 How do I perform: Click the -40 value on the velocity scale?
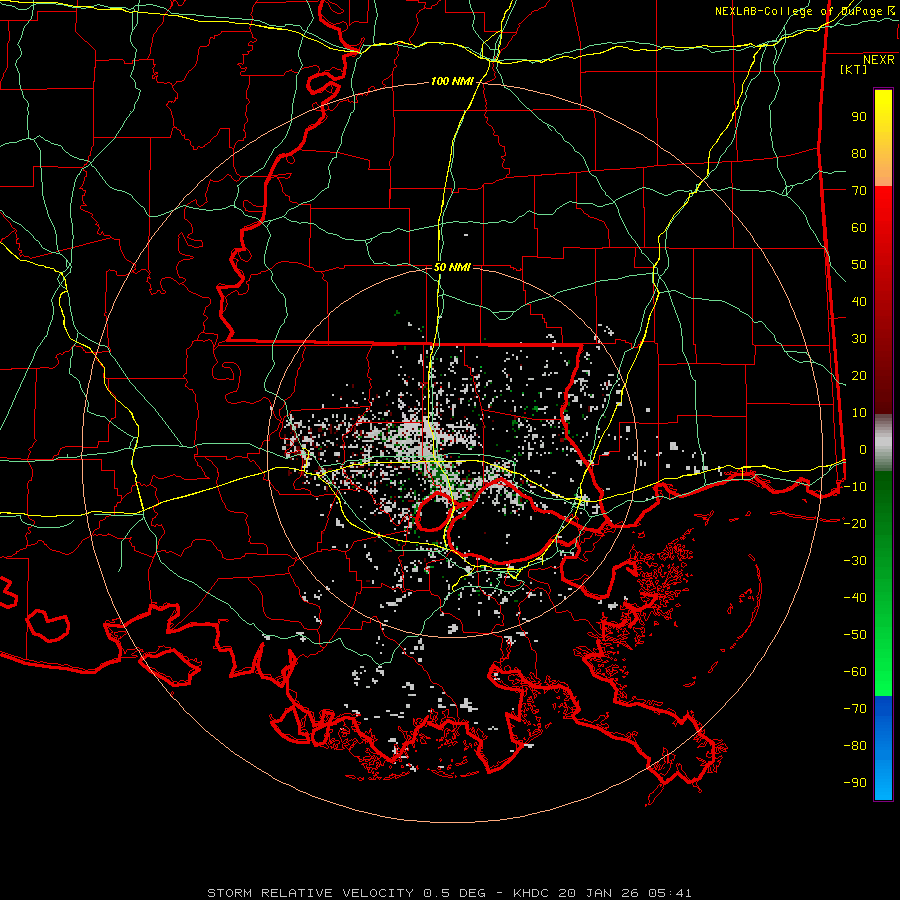tap(855, 598)
